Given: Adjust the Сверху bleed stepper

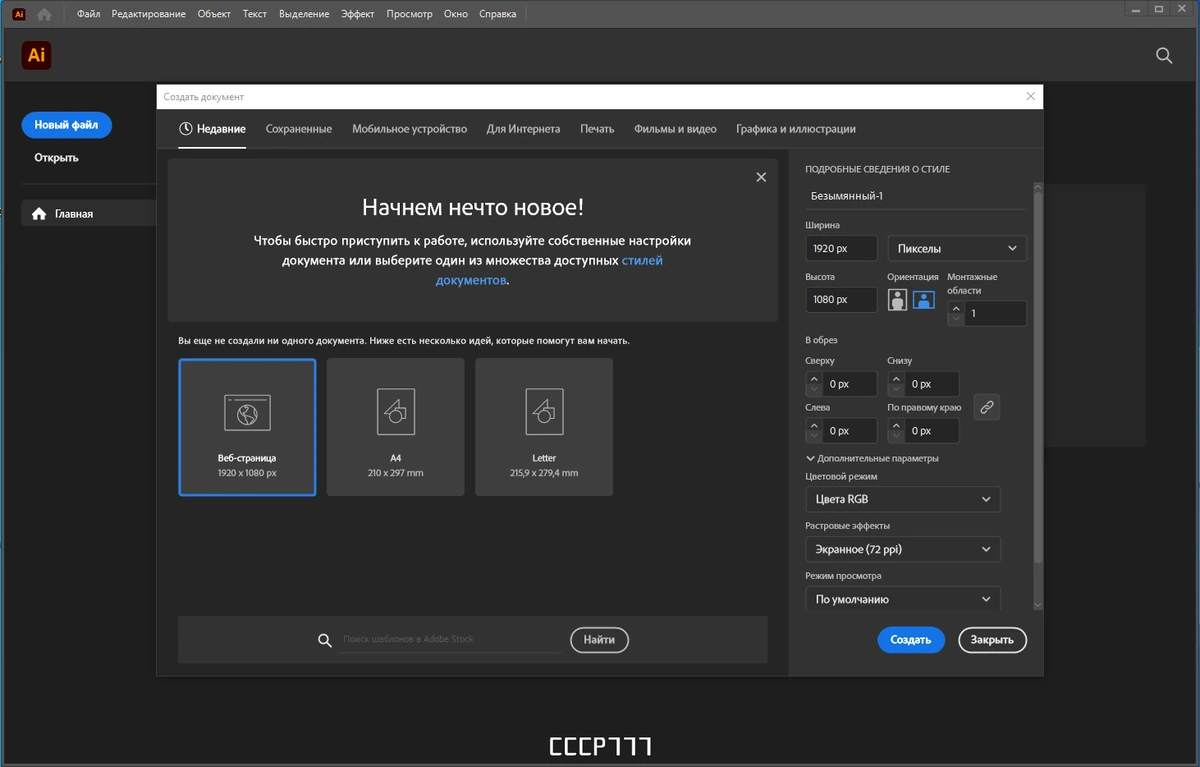Looking at the screenshot, I should click(814, 384).
